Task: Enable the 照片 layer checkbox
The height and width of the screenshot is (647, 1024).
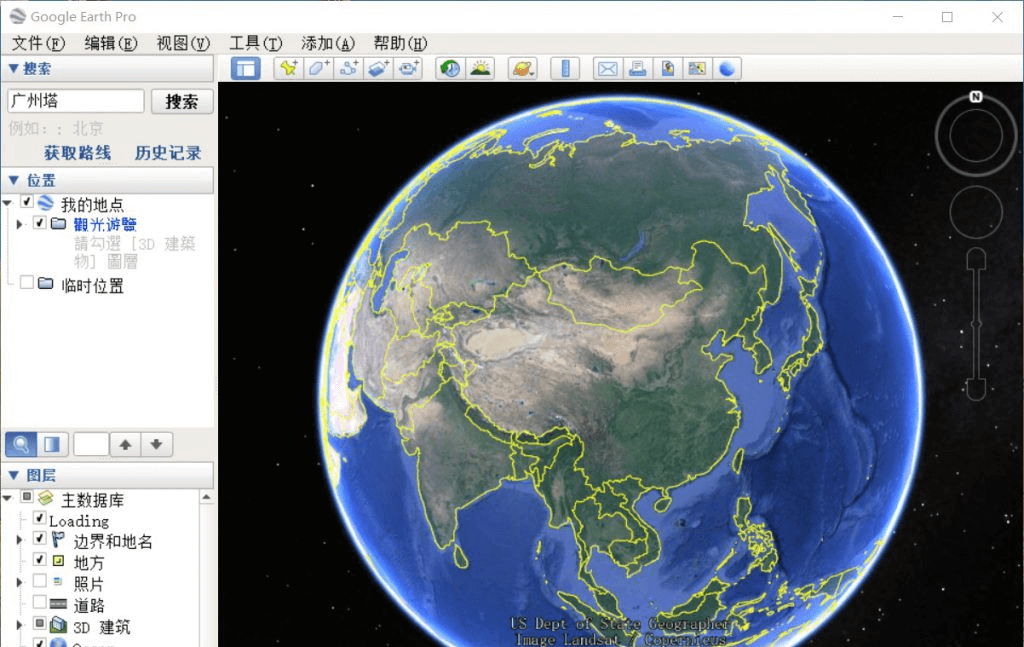Action: pos(40,580)
